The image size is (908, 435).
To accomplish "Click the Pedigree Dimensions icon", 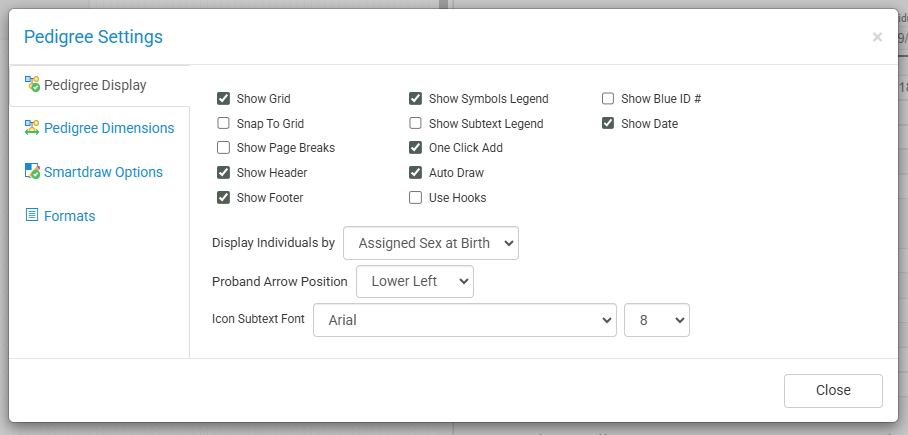I will coord(32,128).
